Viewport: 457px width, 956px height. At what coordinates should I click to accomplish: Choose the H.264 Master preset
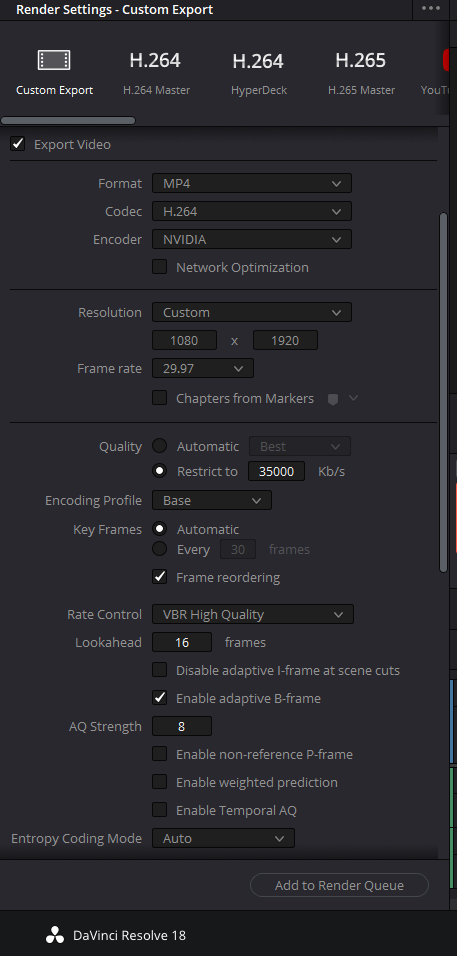pos(155,73)
